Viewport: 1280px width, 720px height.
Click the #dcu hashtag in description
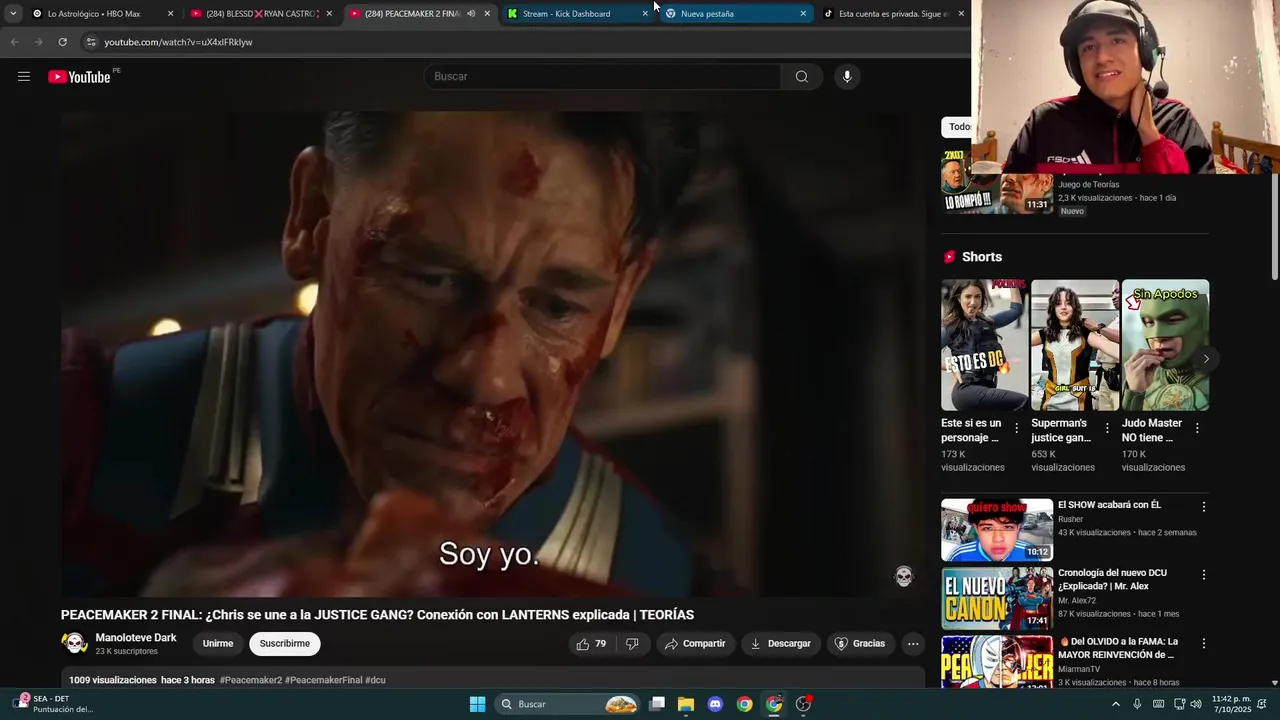(x=375, y=680)
